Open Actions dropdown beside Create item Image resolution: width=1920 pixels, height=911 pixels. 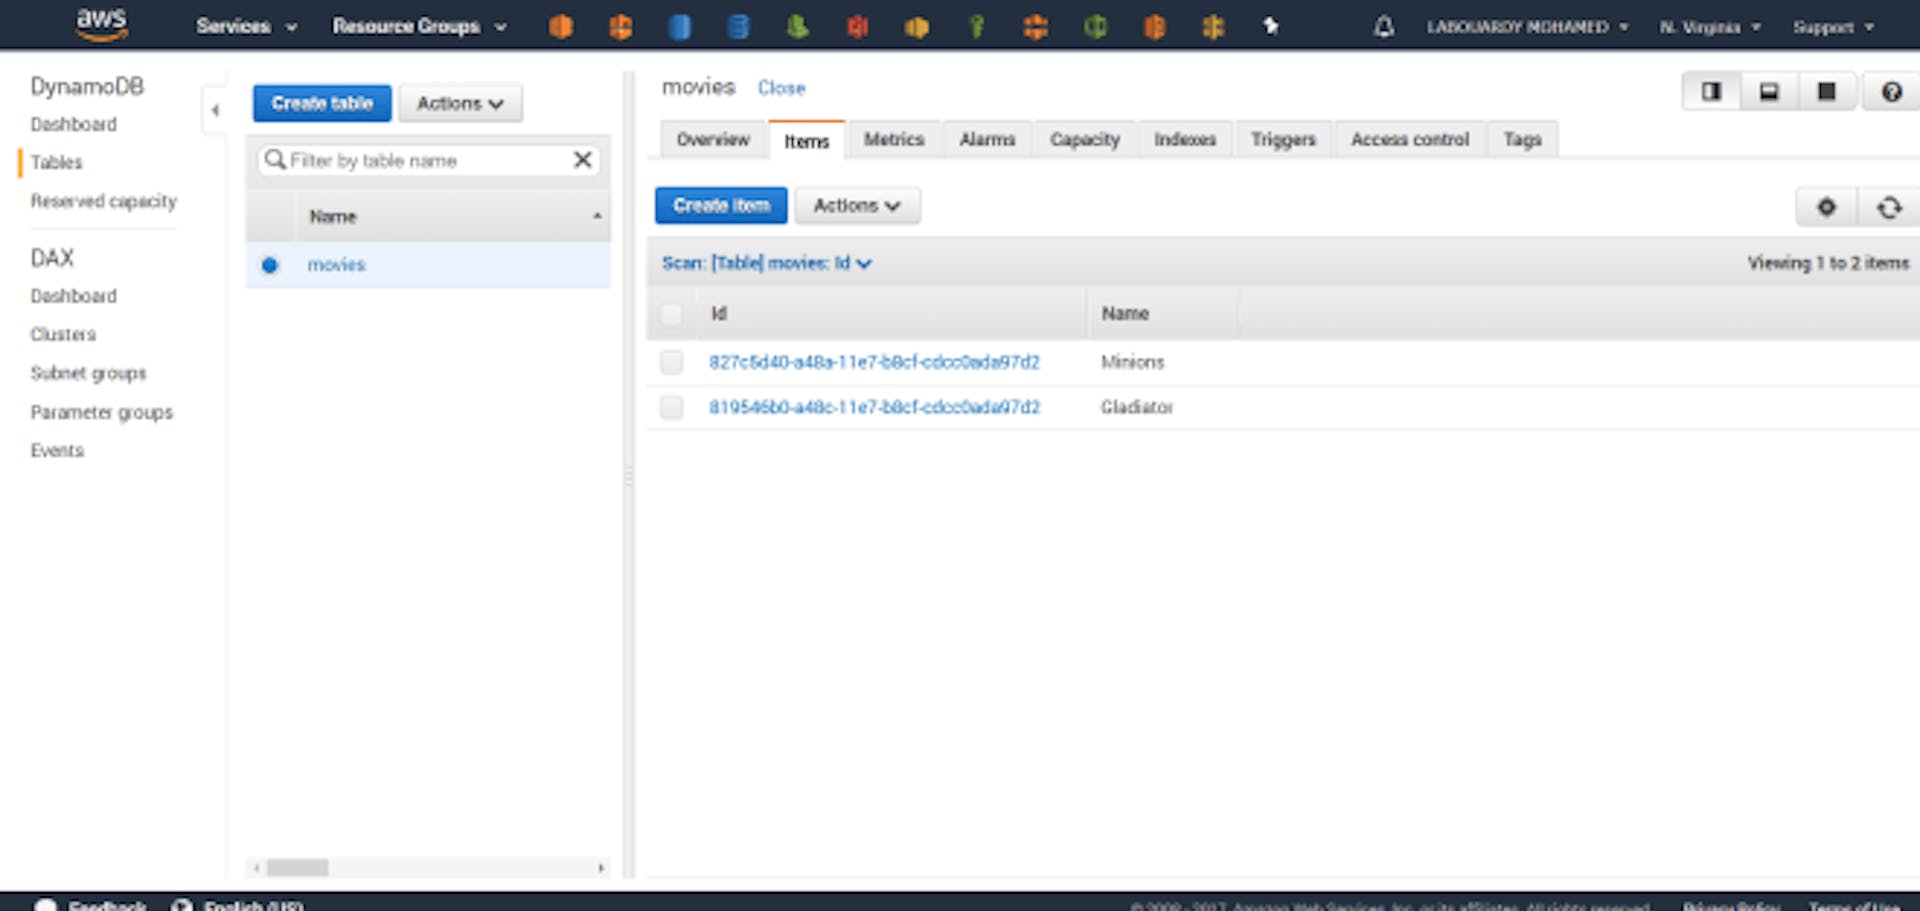[857, 205]
